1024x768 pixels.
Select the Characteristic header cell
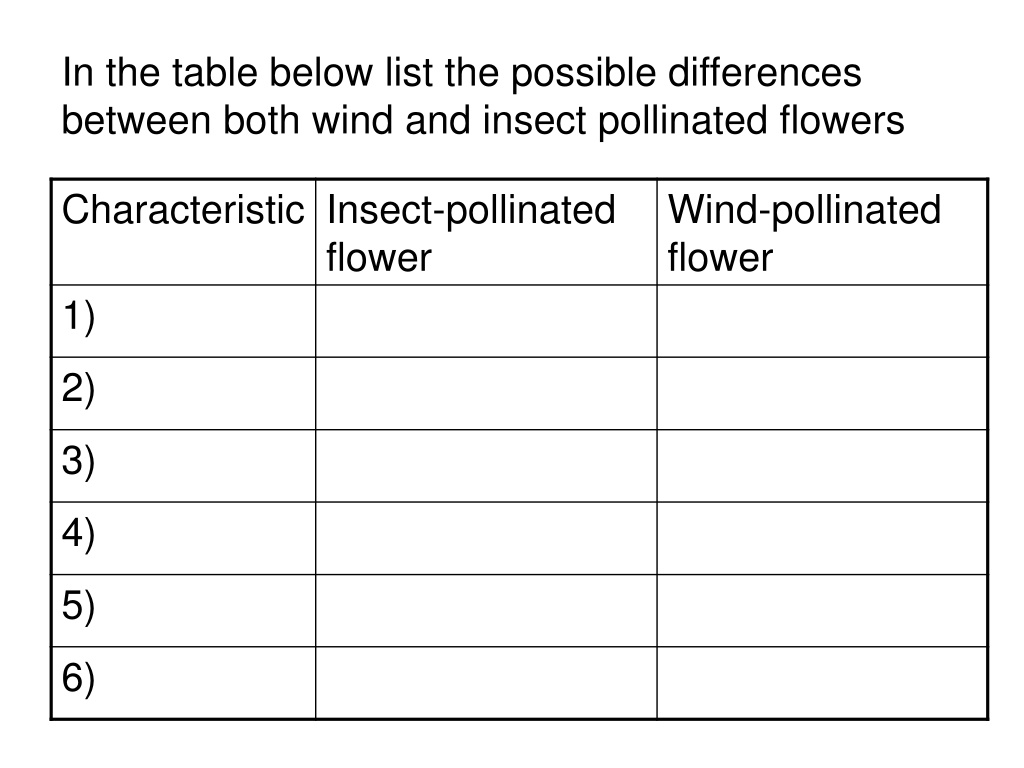click(183, 232)
